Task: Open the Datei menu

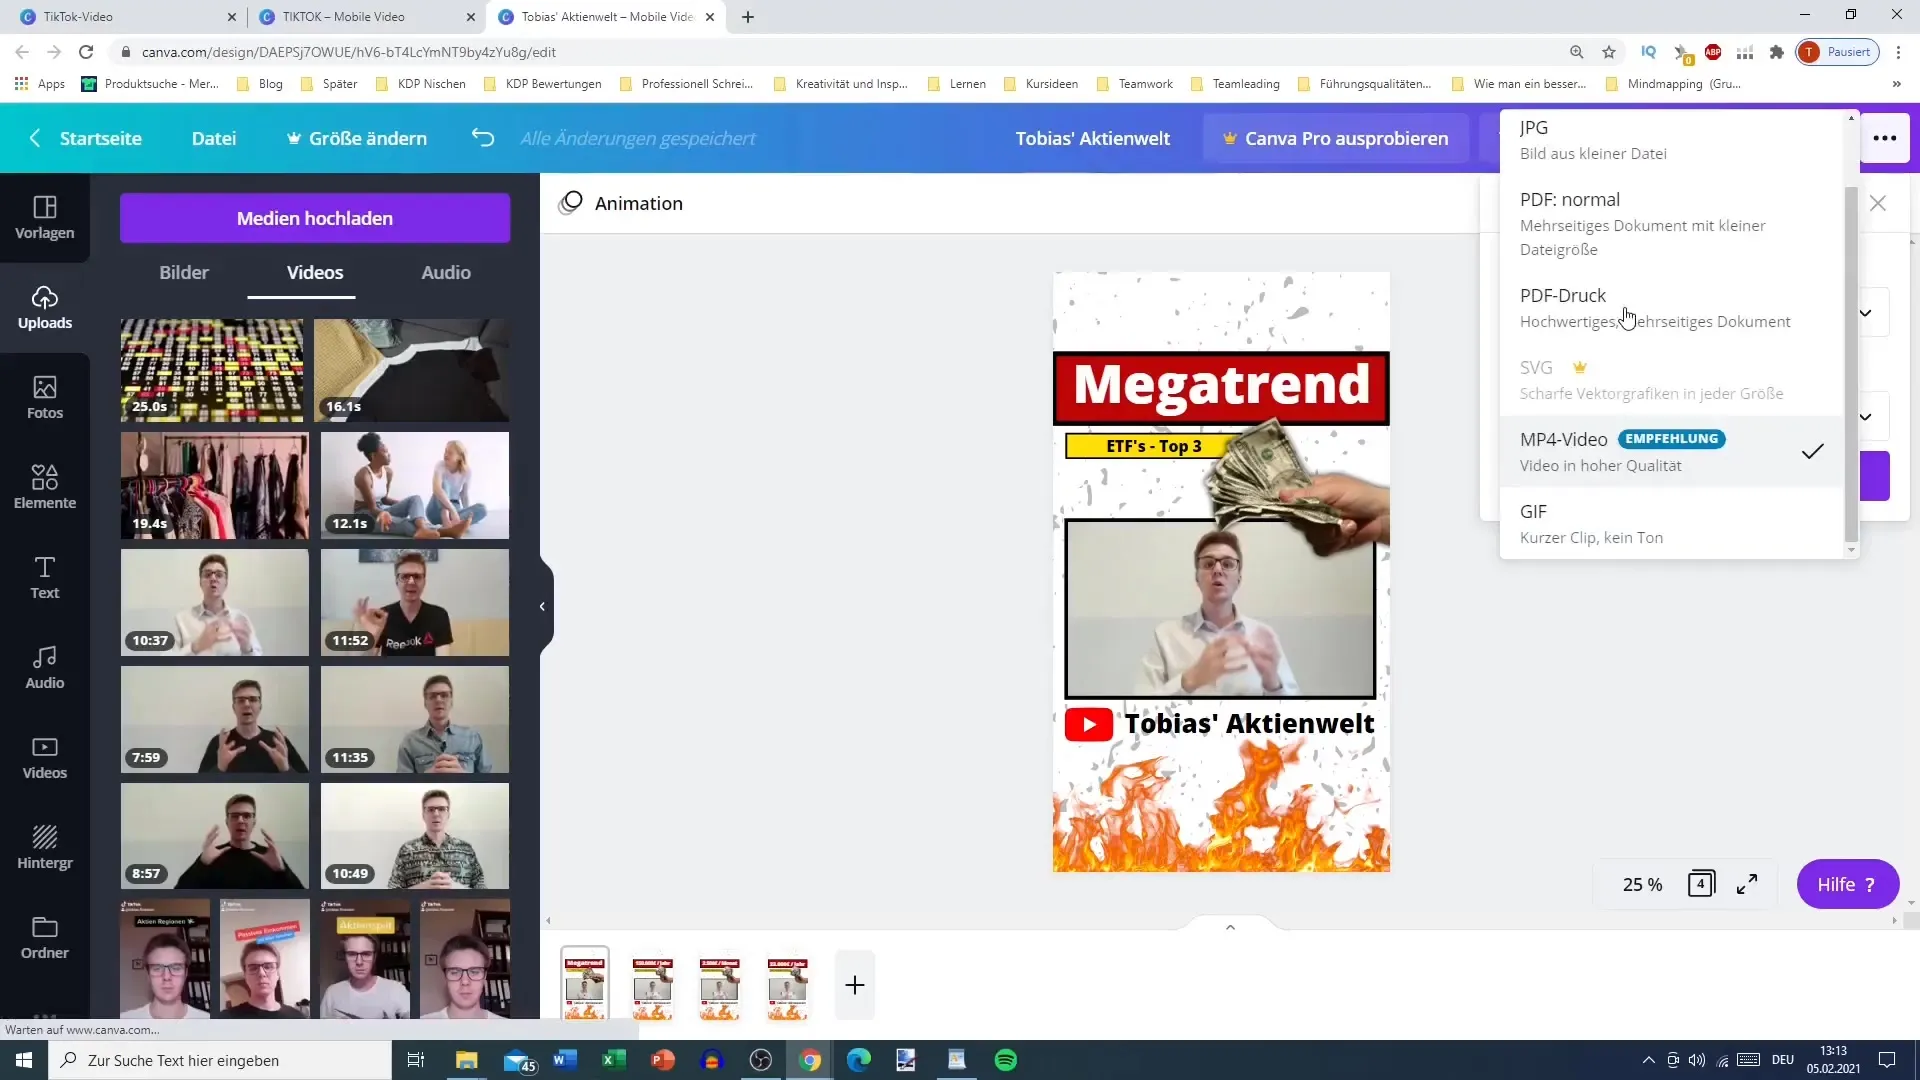Action: pyautogui.click(x=214, y=138)
